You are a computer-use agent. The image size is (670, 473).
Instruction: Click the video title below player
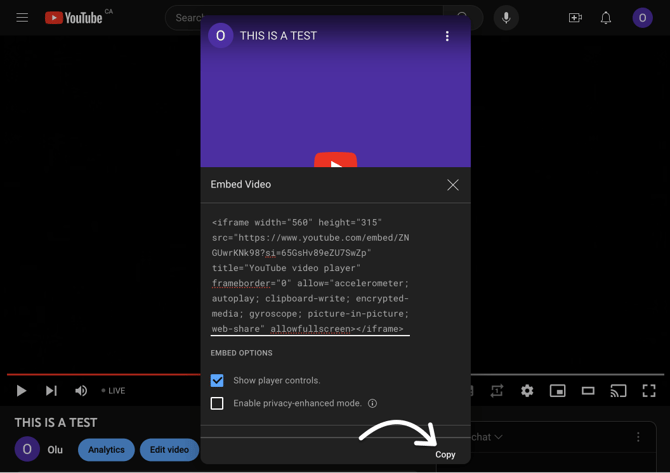pos(56,423)
